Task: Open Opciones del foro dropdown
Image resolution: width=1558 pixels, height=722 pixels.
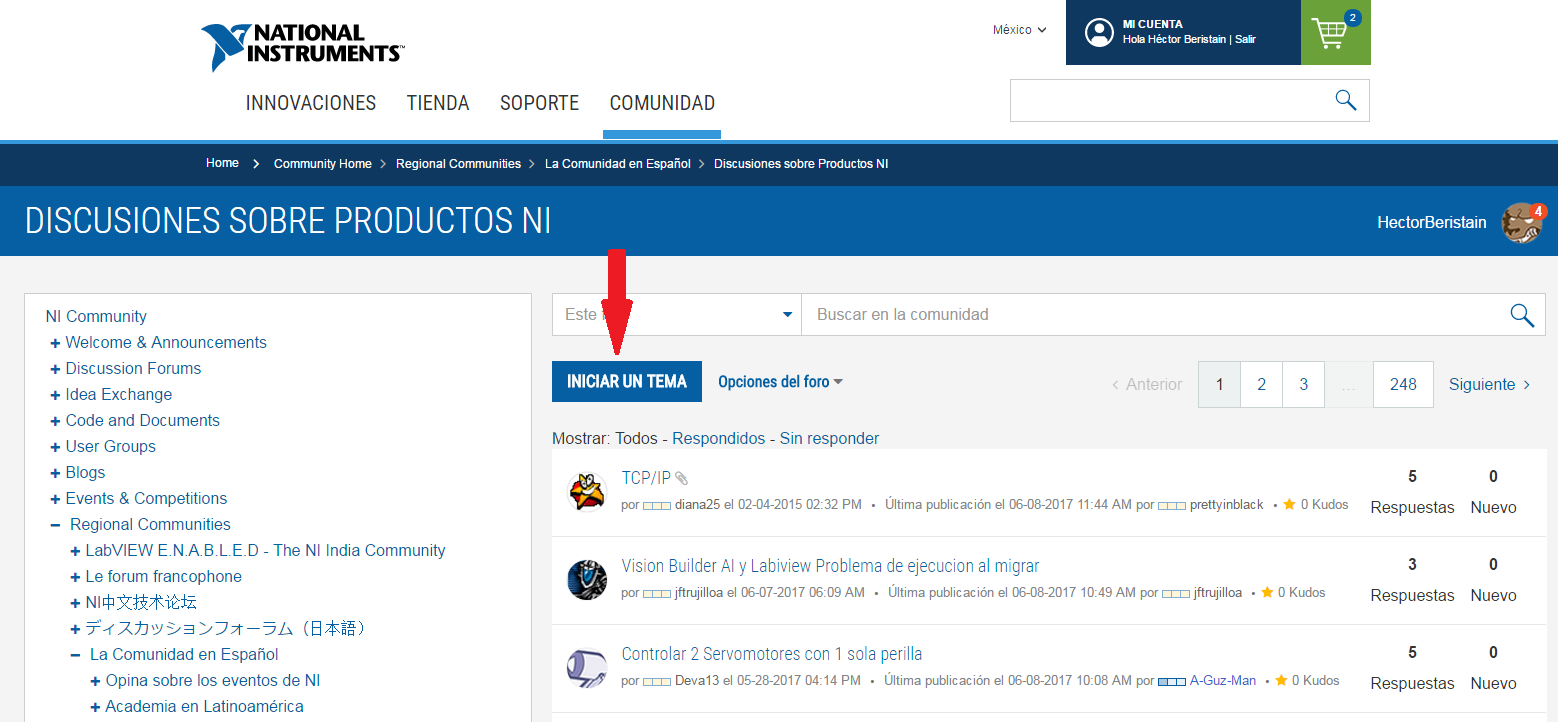Action: pos(780,381)
